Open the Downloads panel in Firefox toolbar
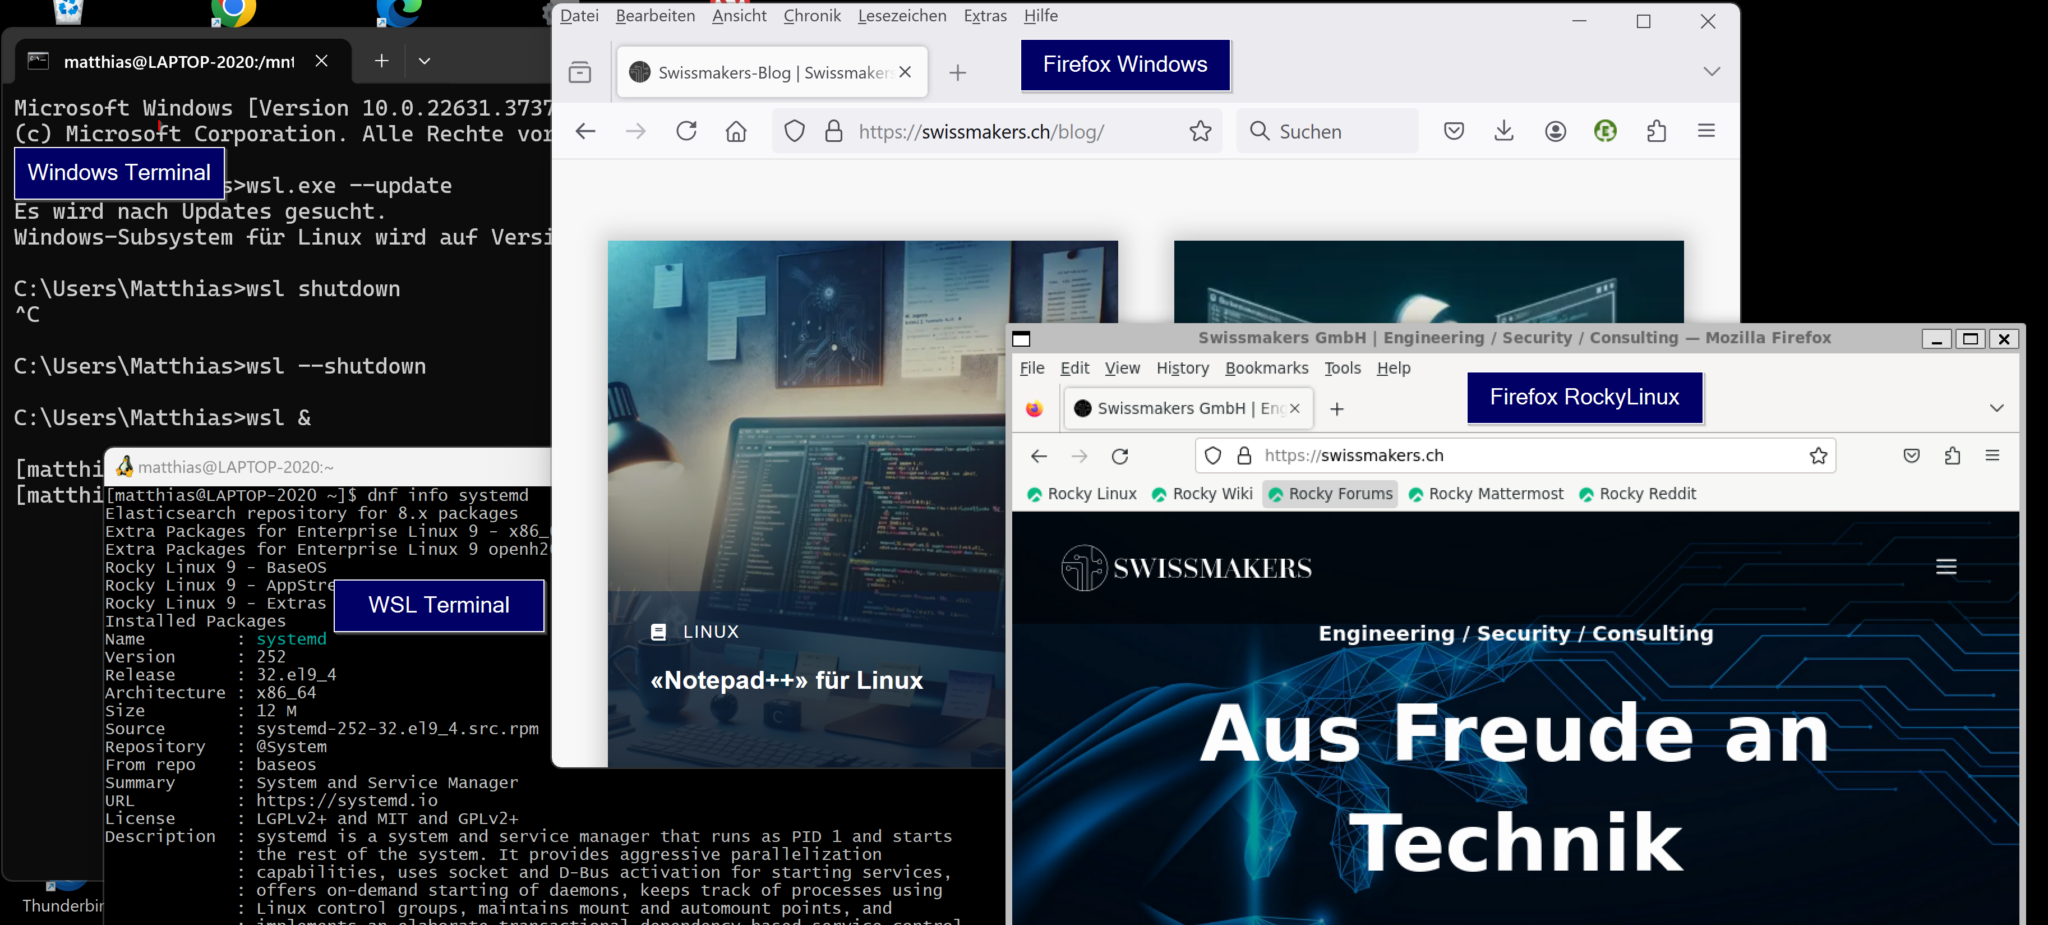 pyautogui.click(x=1503, y=131)
